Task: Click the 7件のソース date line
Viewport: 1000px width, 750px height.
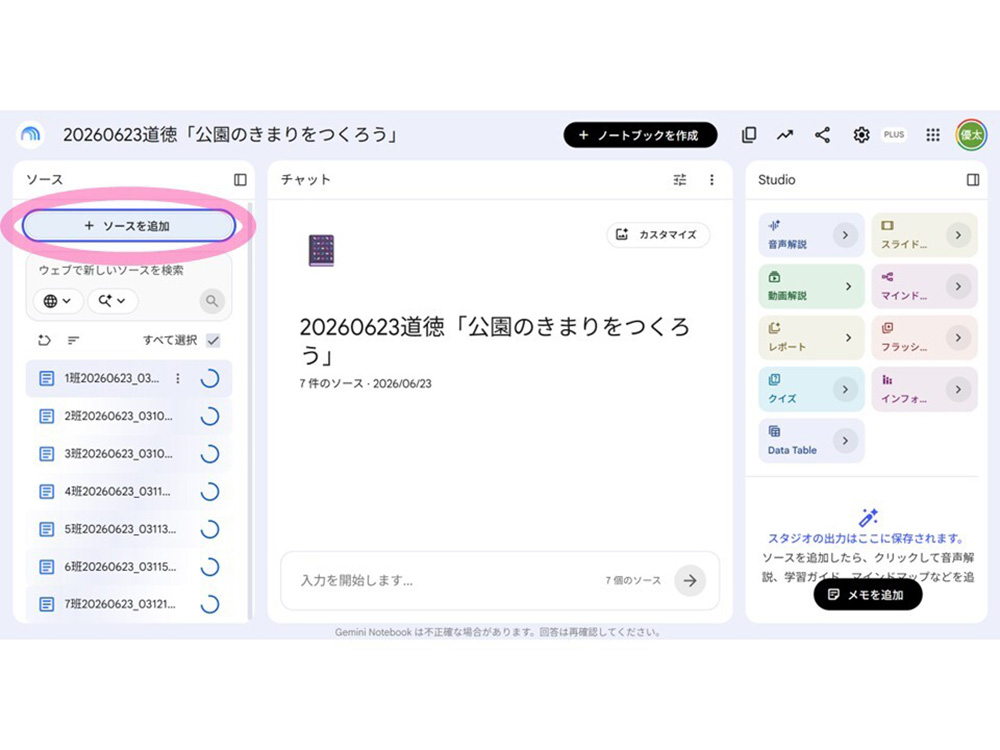Action: coord(365,384)
